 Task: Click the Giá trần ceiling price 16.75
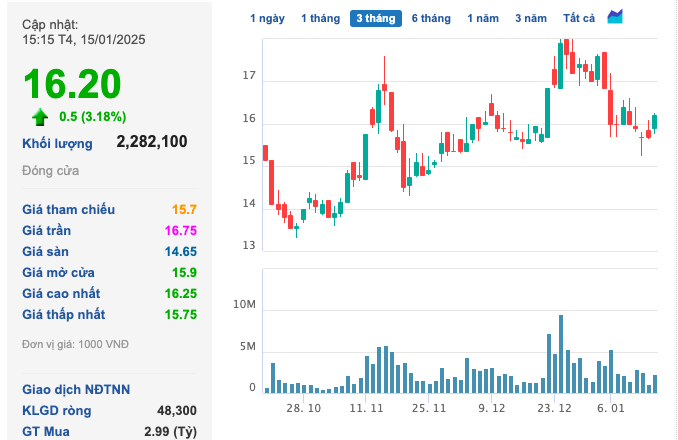tap(180, 231)
